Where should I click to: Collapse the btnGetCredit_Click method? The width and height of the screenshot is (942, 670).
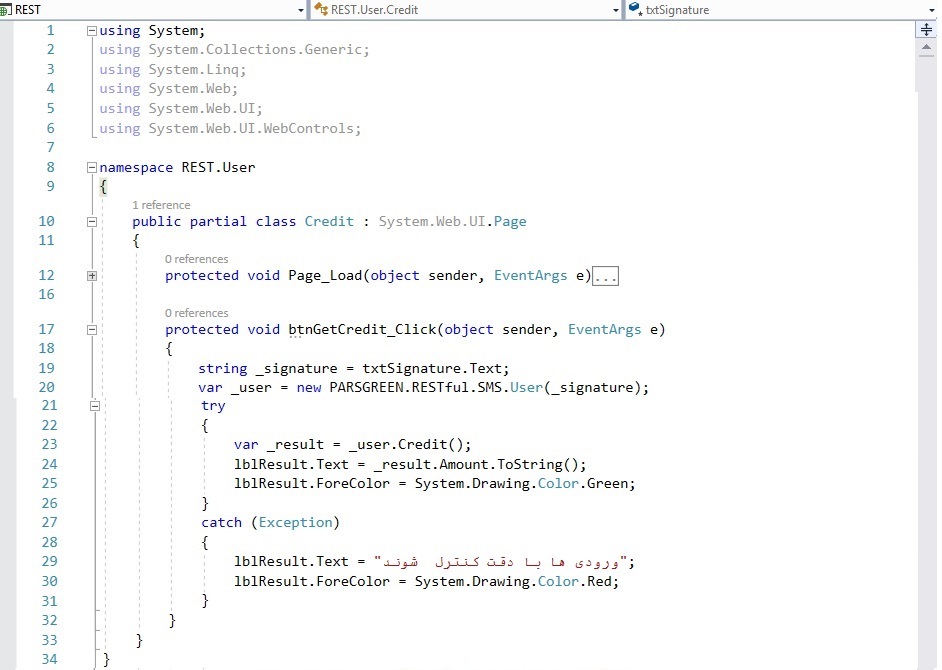[92, 330]
